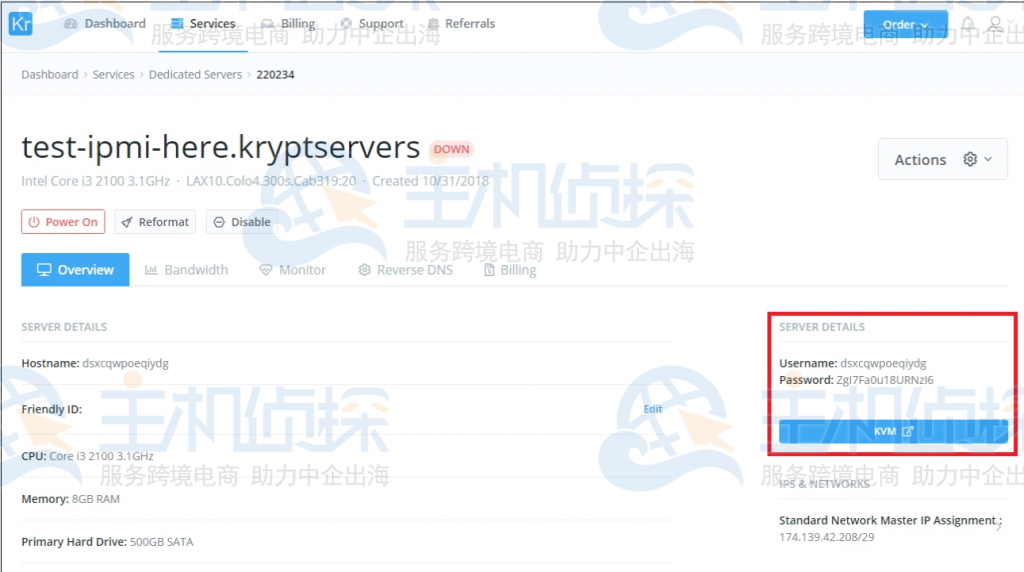Switch to the Reverse DNS tab

click(406, 270)
